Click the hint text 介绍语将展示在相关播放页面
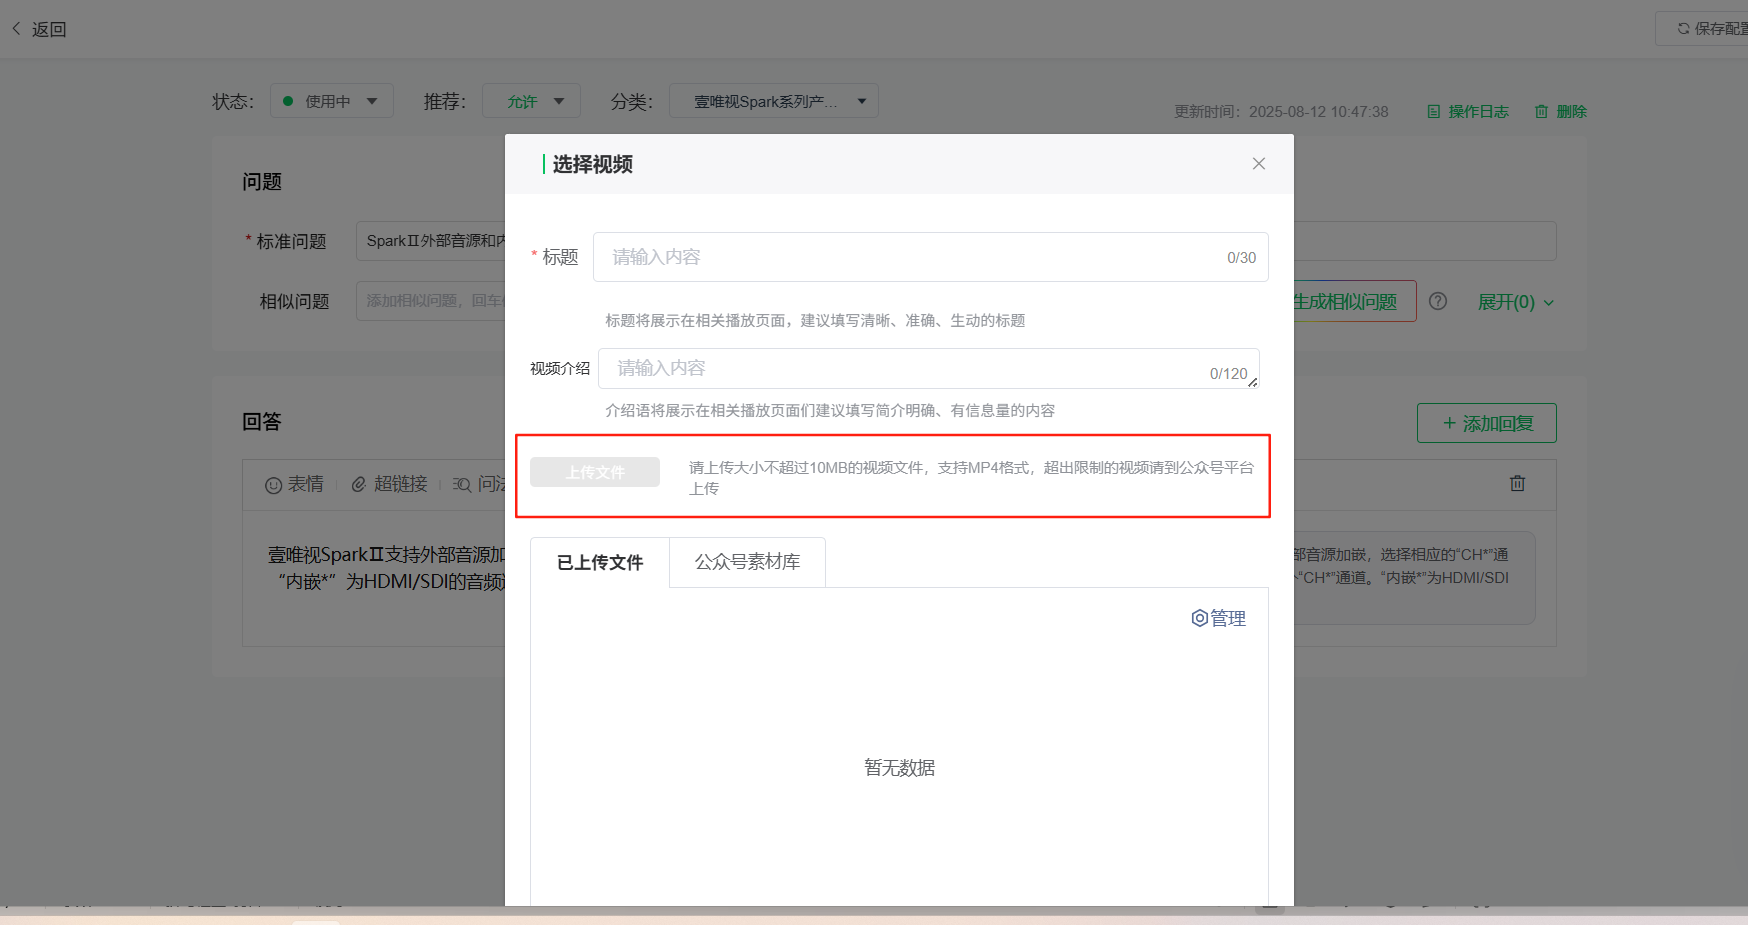The height and width of the screenshot is (925, 1748). pos(830,410)
